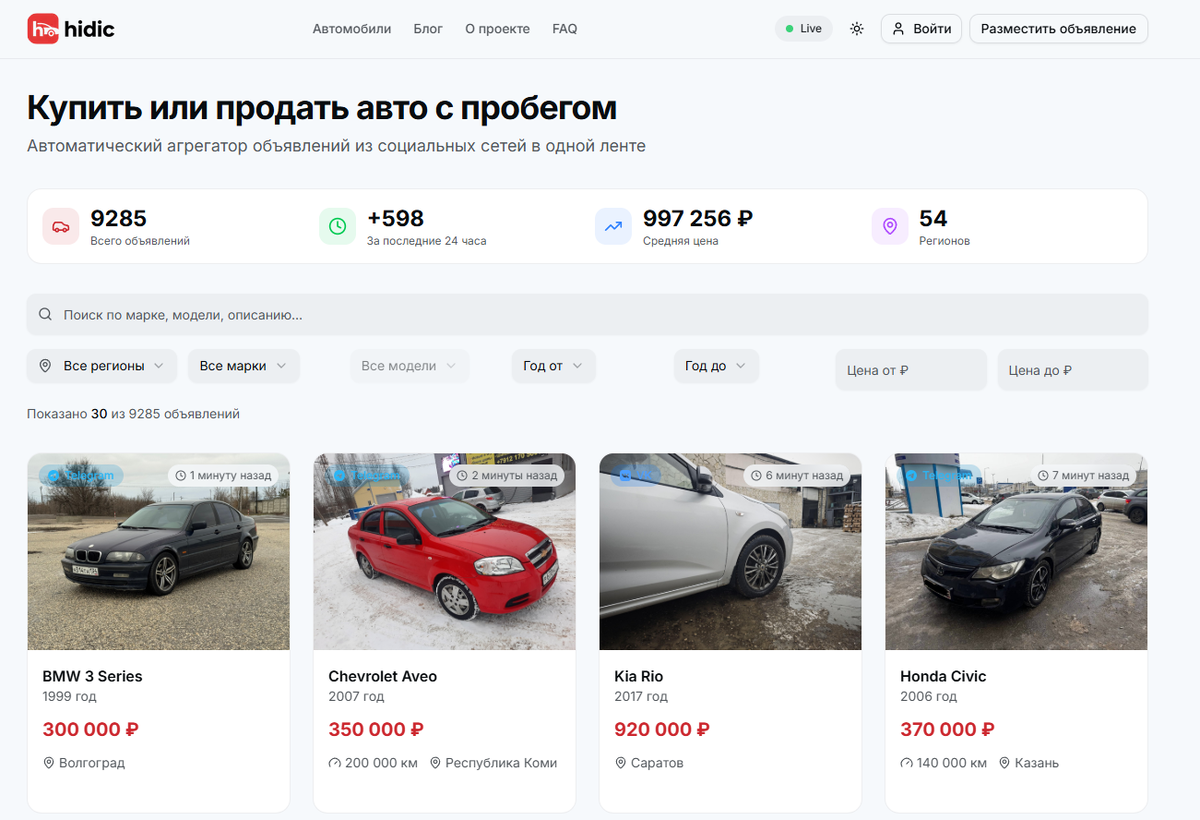Viewport: 1200px width, 820px height.
Task: Click the location pin next to Республика Коми
Action: 435,763
